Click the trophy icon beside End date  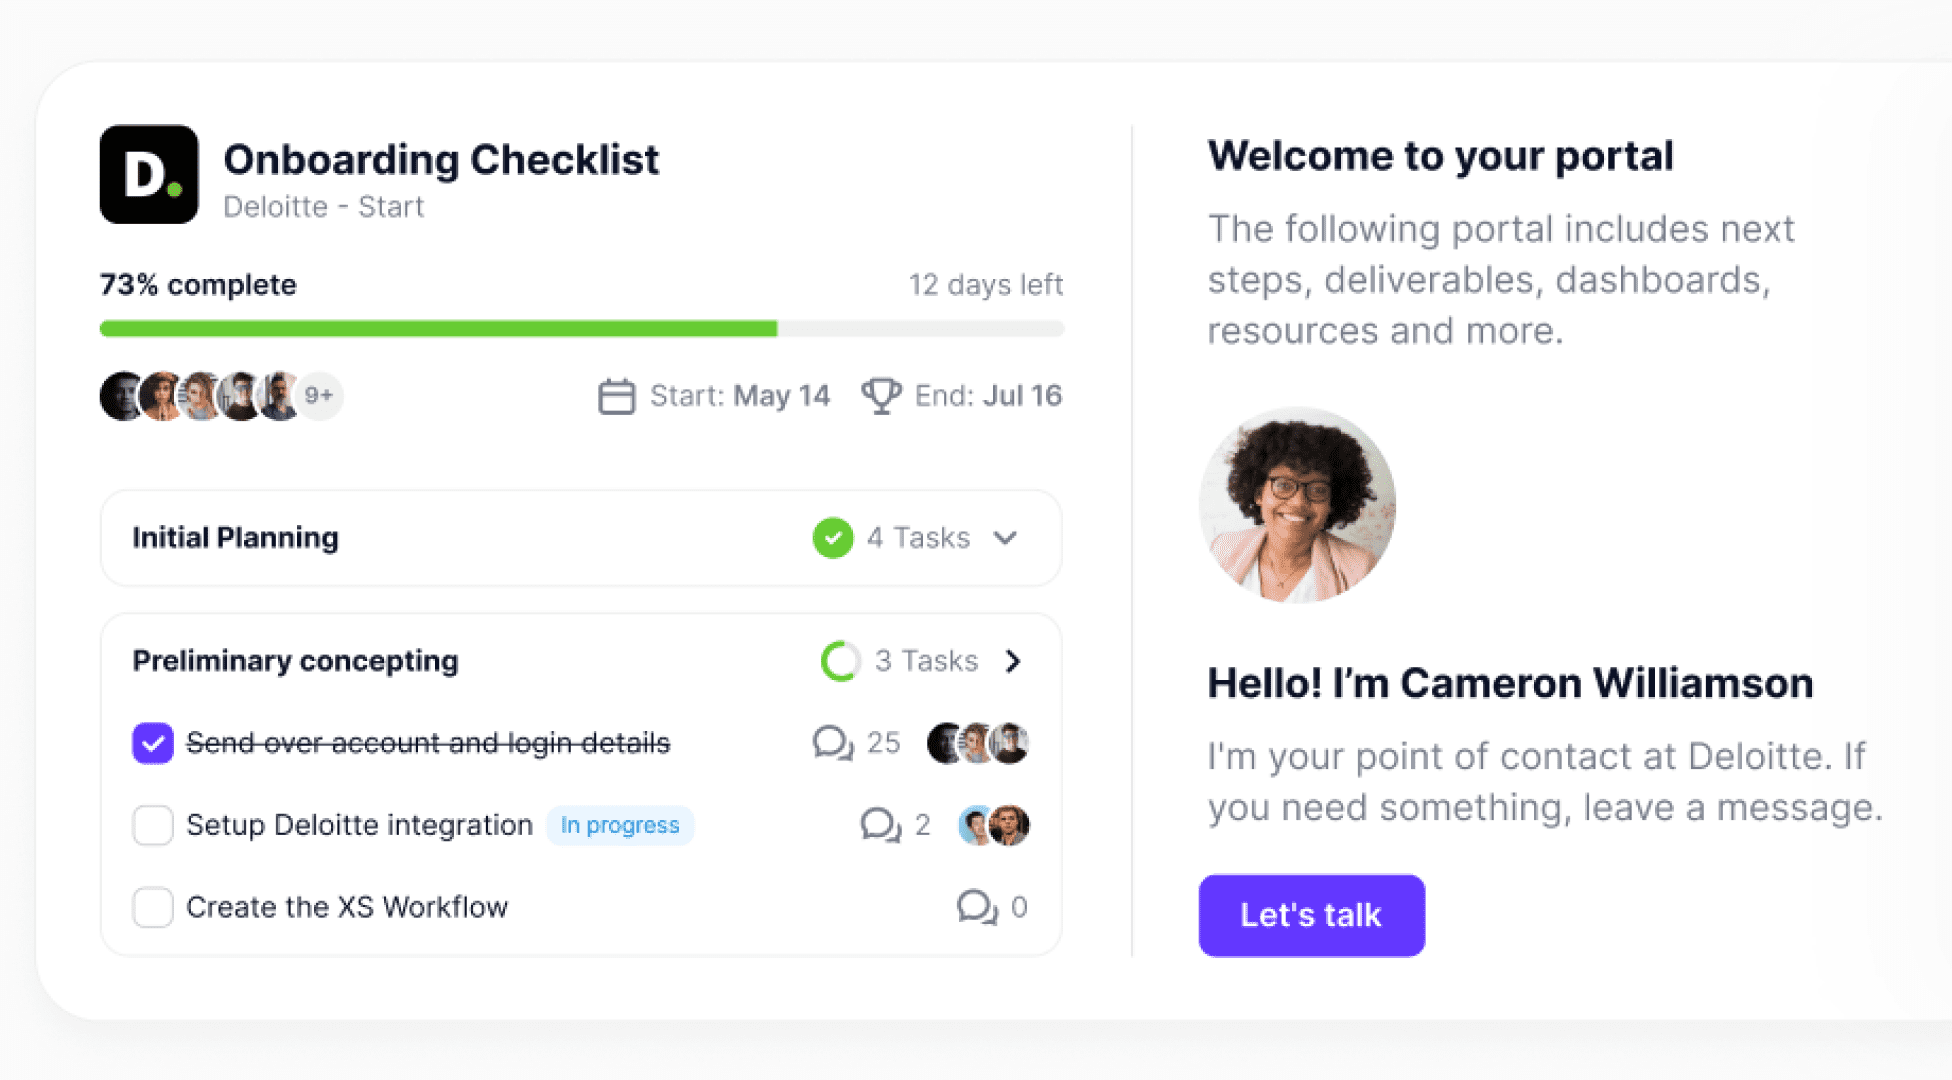881,396
